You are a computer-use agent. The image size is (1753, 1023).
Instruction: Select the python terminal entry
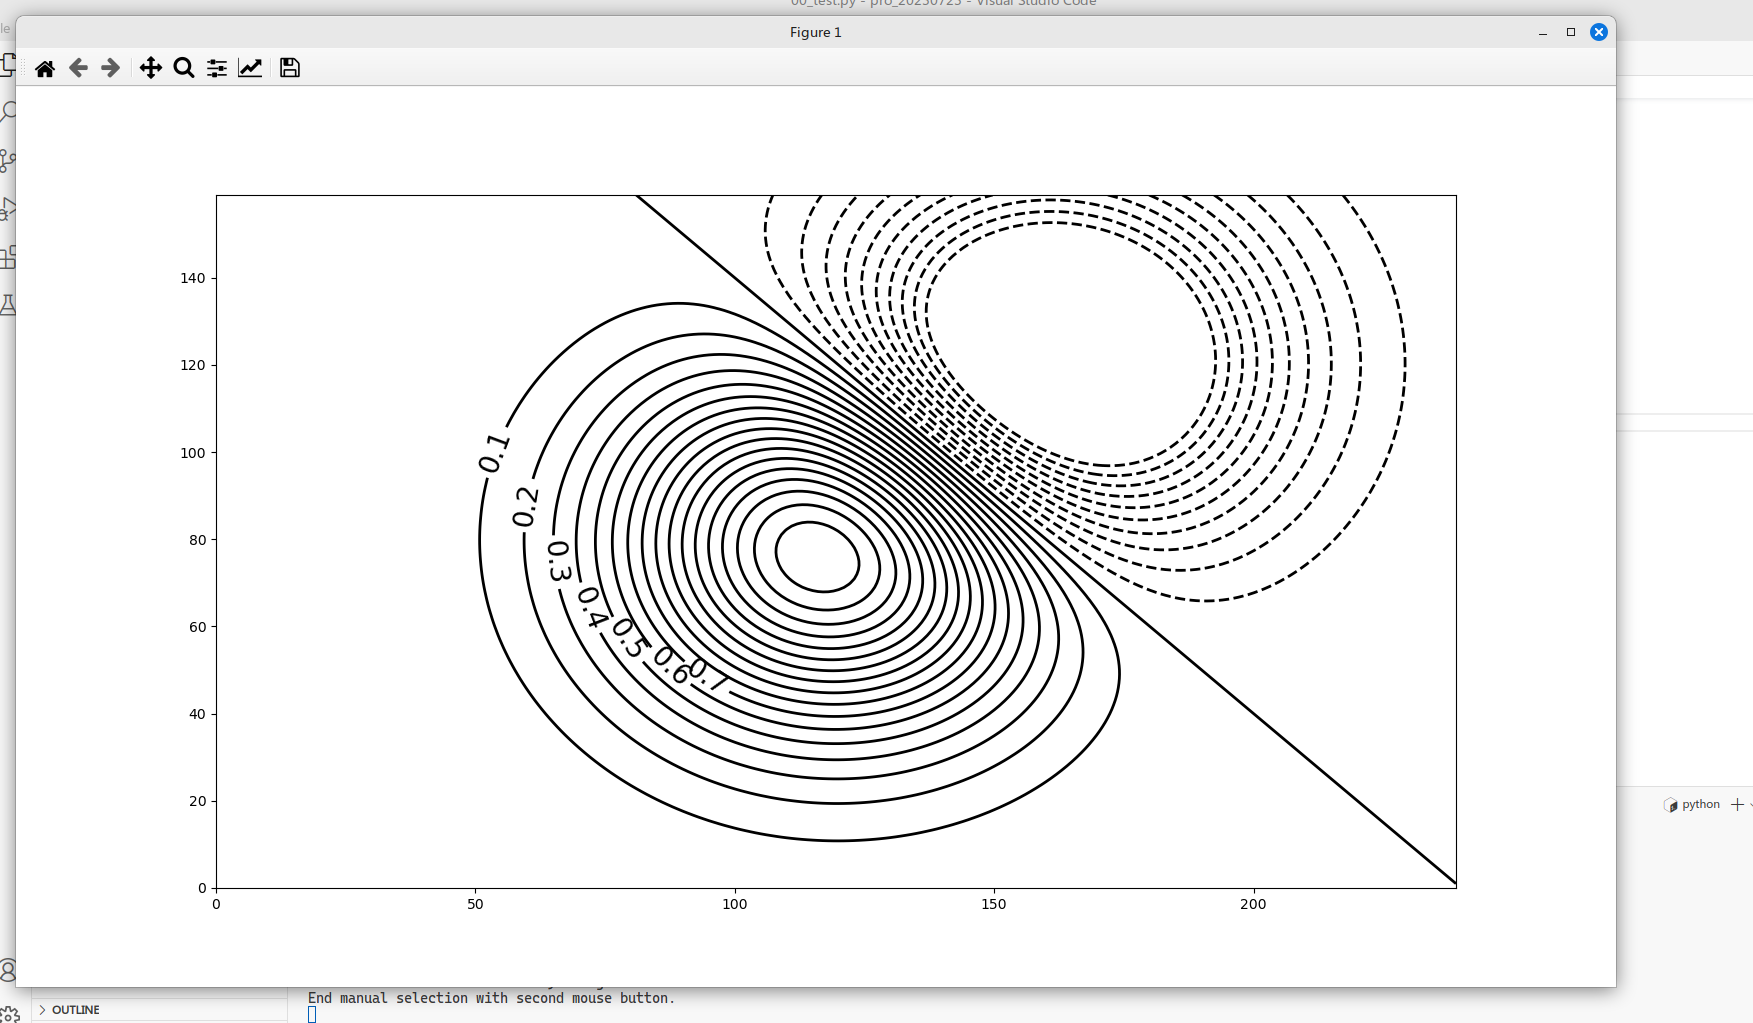(x=1692, y=804)
